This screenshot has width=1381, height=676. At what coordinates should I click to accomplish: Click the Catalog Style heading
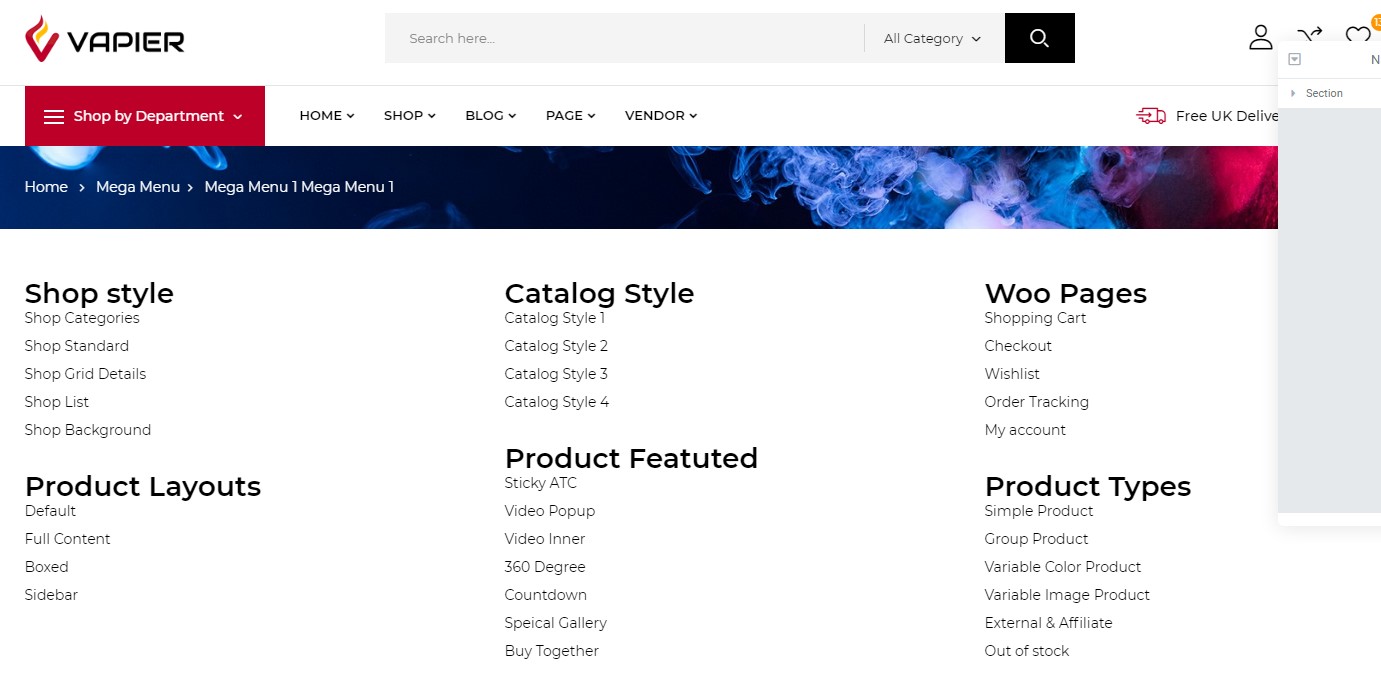pos(599,293)
